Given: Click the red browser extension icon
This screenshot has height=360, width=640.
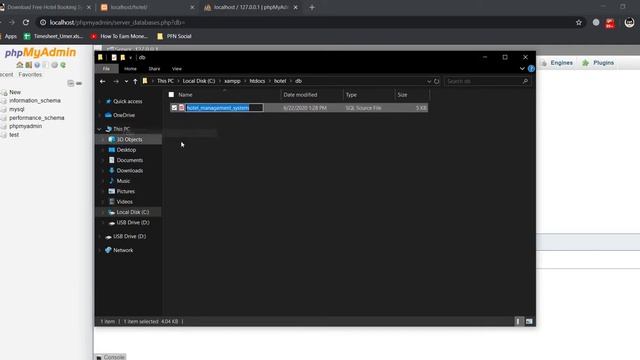Looking at the screenshot, I should pyautogui.click(x=610, y=23).
